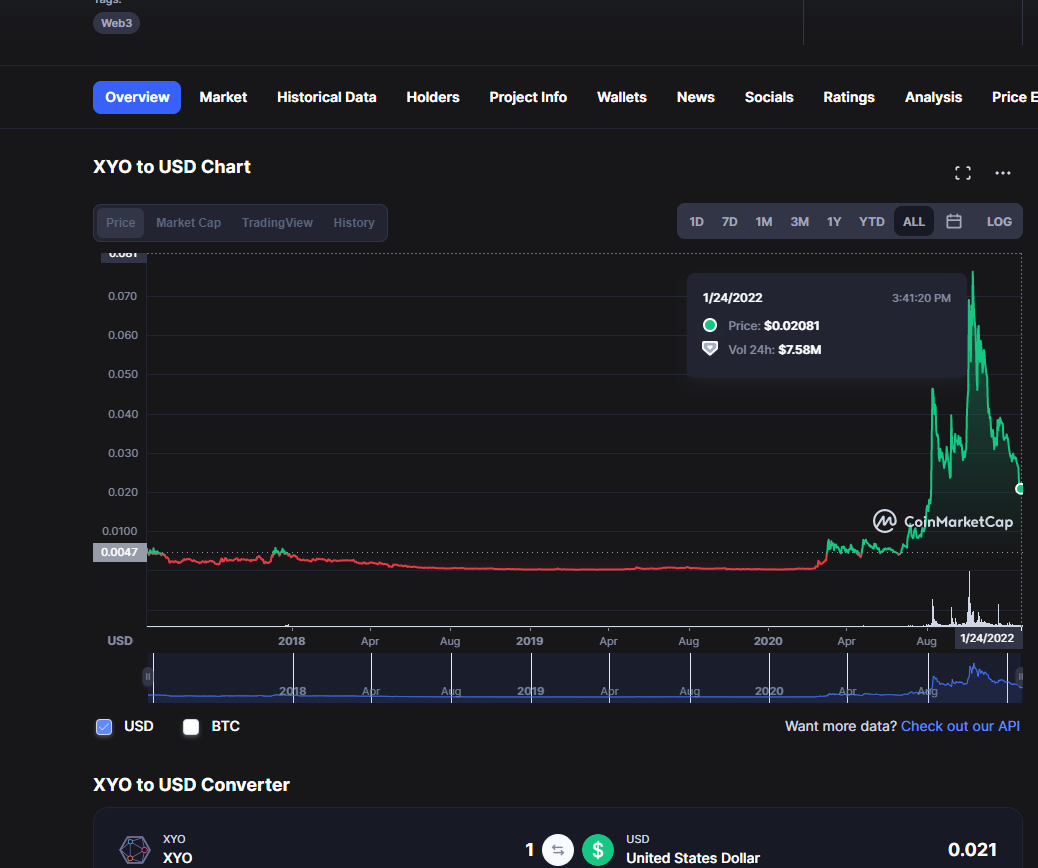Toggle the USD checkbox below chart

pyautogui.click(x=104, y=727)
